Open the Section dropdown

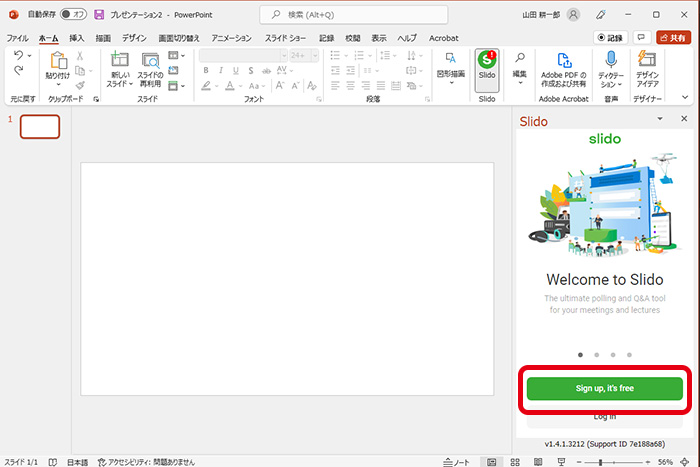(176, 85)
